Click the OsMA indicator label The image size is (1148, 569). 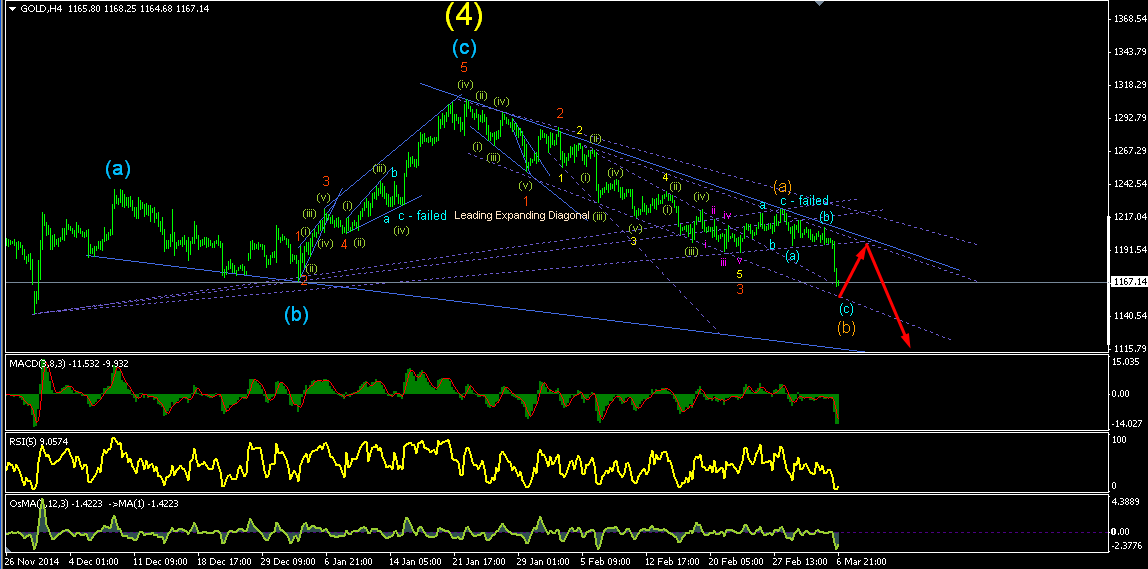click(93, 503)
